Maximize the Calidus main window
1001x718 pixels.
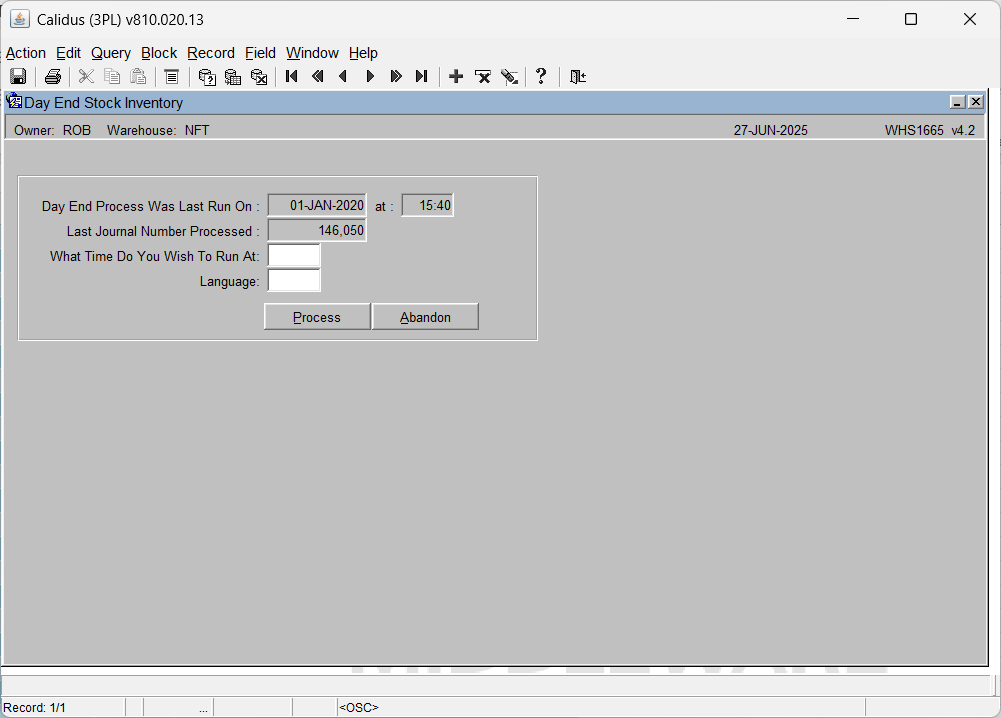pyautogui.click(x=911, y=19)
